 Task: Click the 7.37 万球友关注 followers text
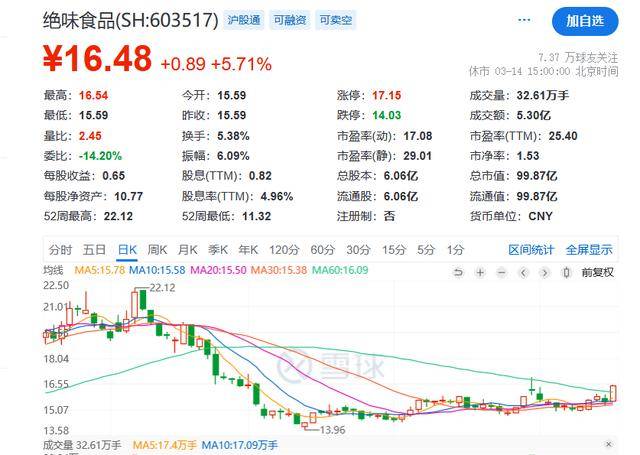coord(578,58)
